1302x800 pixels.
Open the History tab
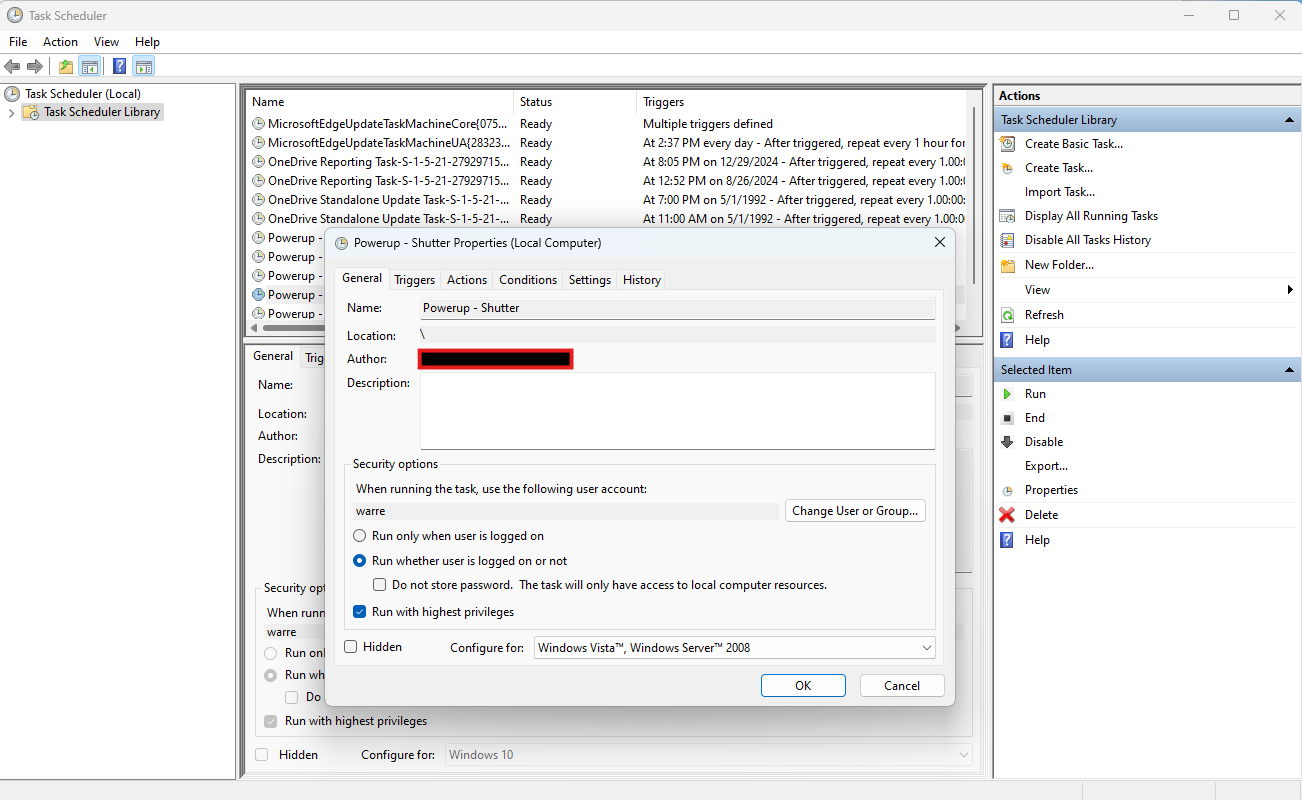coord(642,280)
